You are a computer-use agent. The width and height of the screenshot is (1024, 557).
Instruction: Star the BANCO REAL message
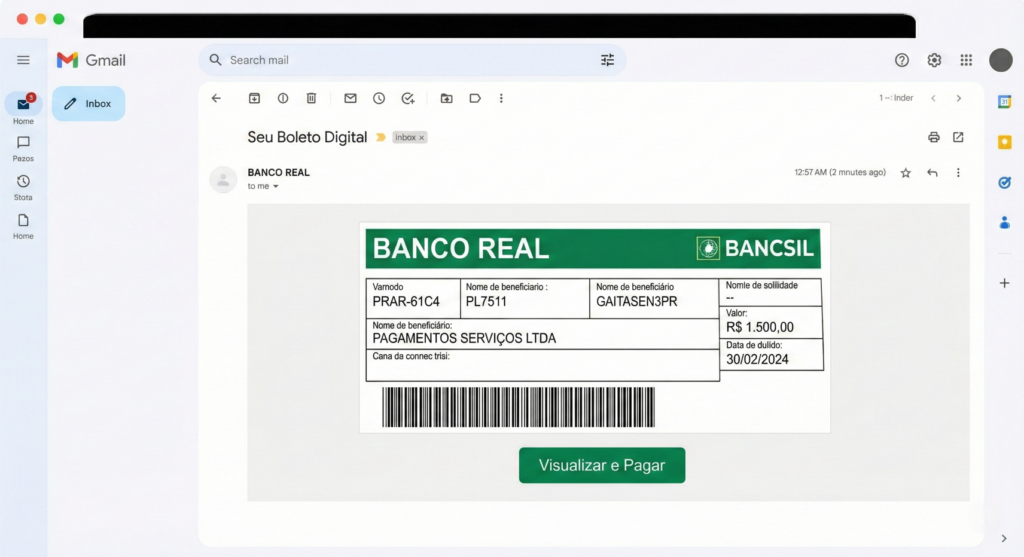coord(905,173)
